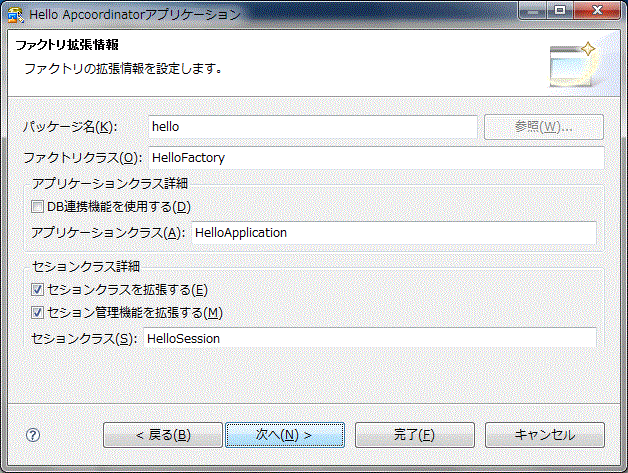This screenshot has width=628, height=473.
Task: Uncheck セションクラスを拡張する checkbox
Action: pos(37,290)
